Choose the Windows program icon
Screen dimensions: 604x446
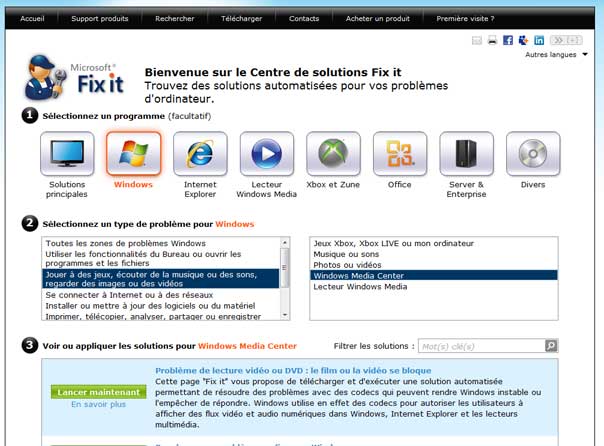pos(134,154)
